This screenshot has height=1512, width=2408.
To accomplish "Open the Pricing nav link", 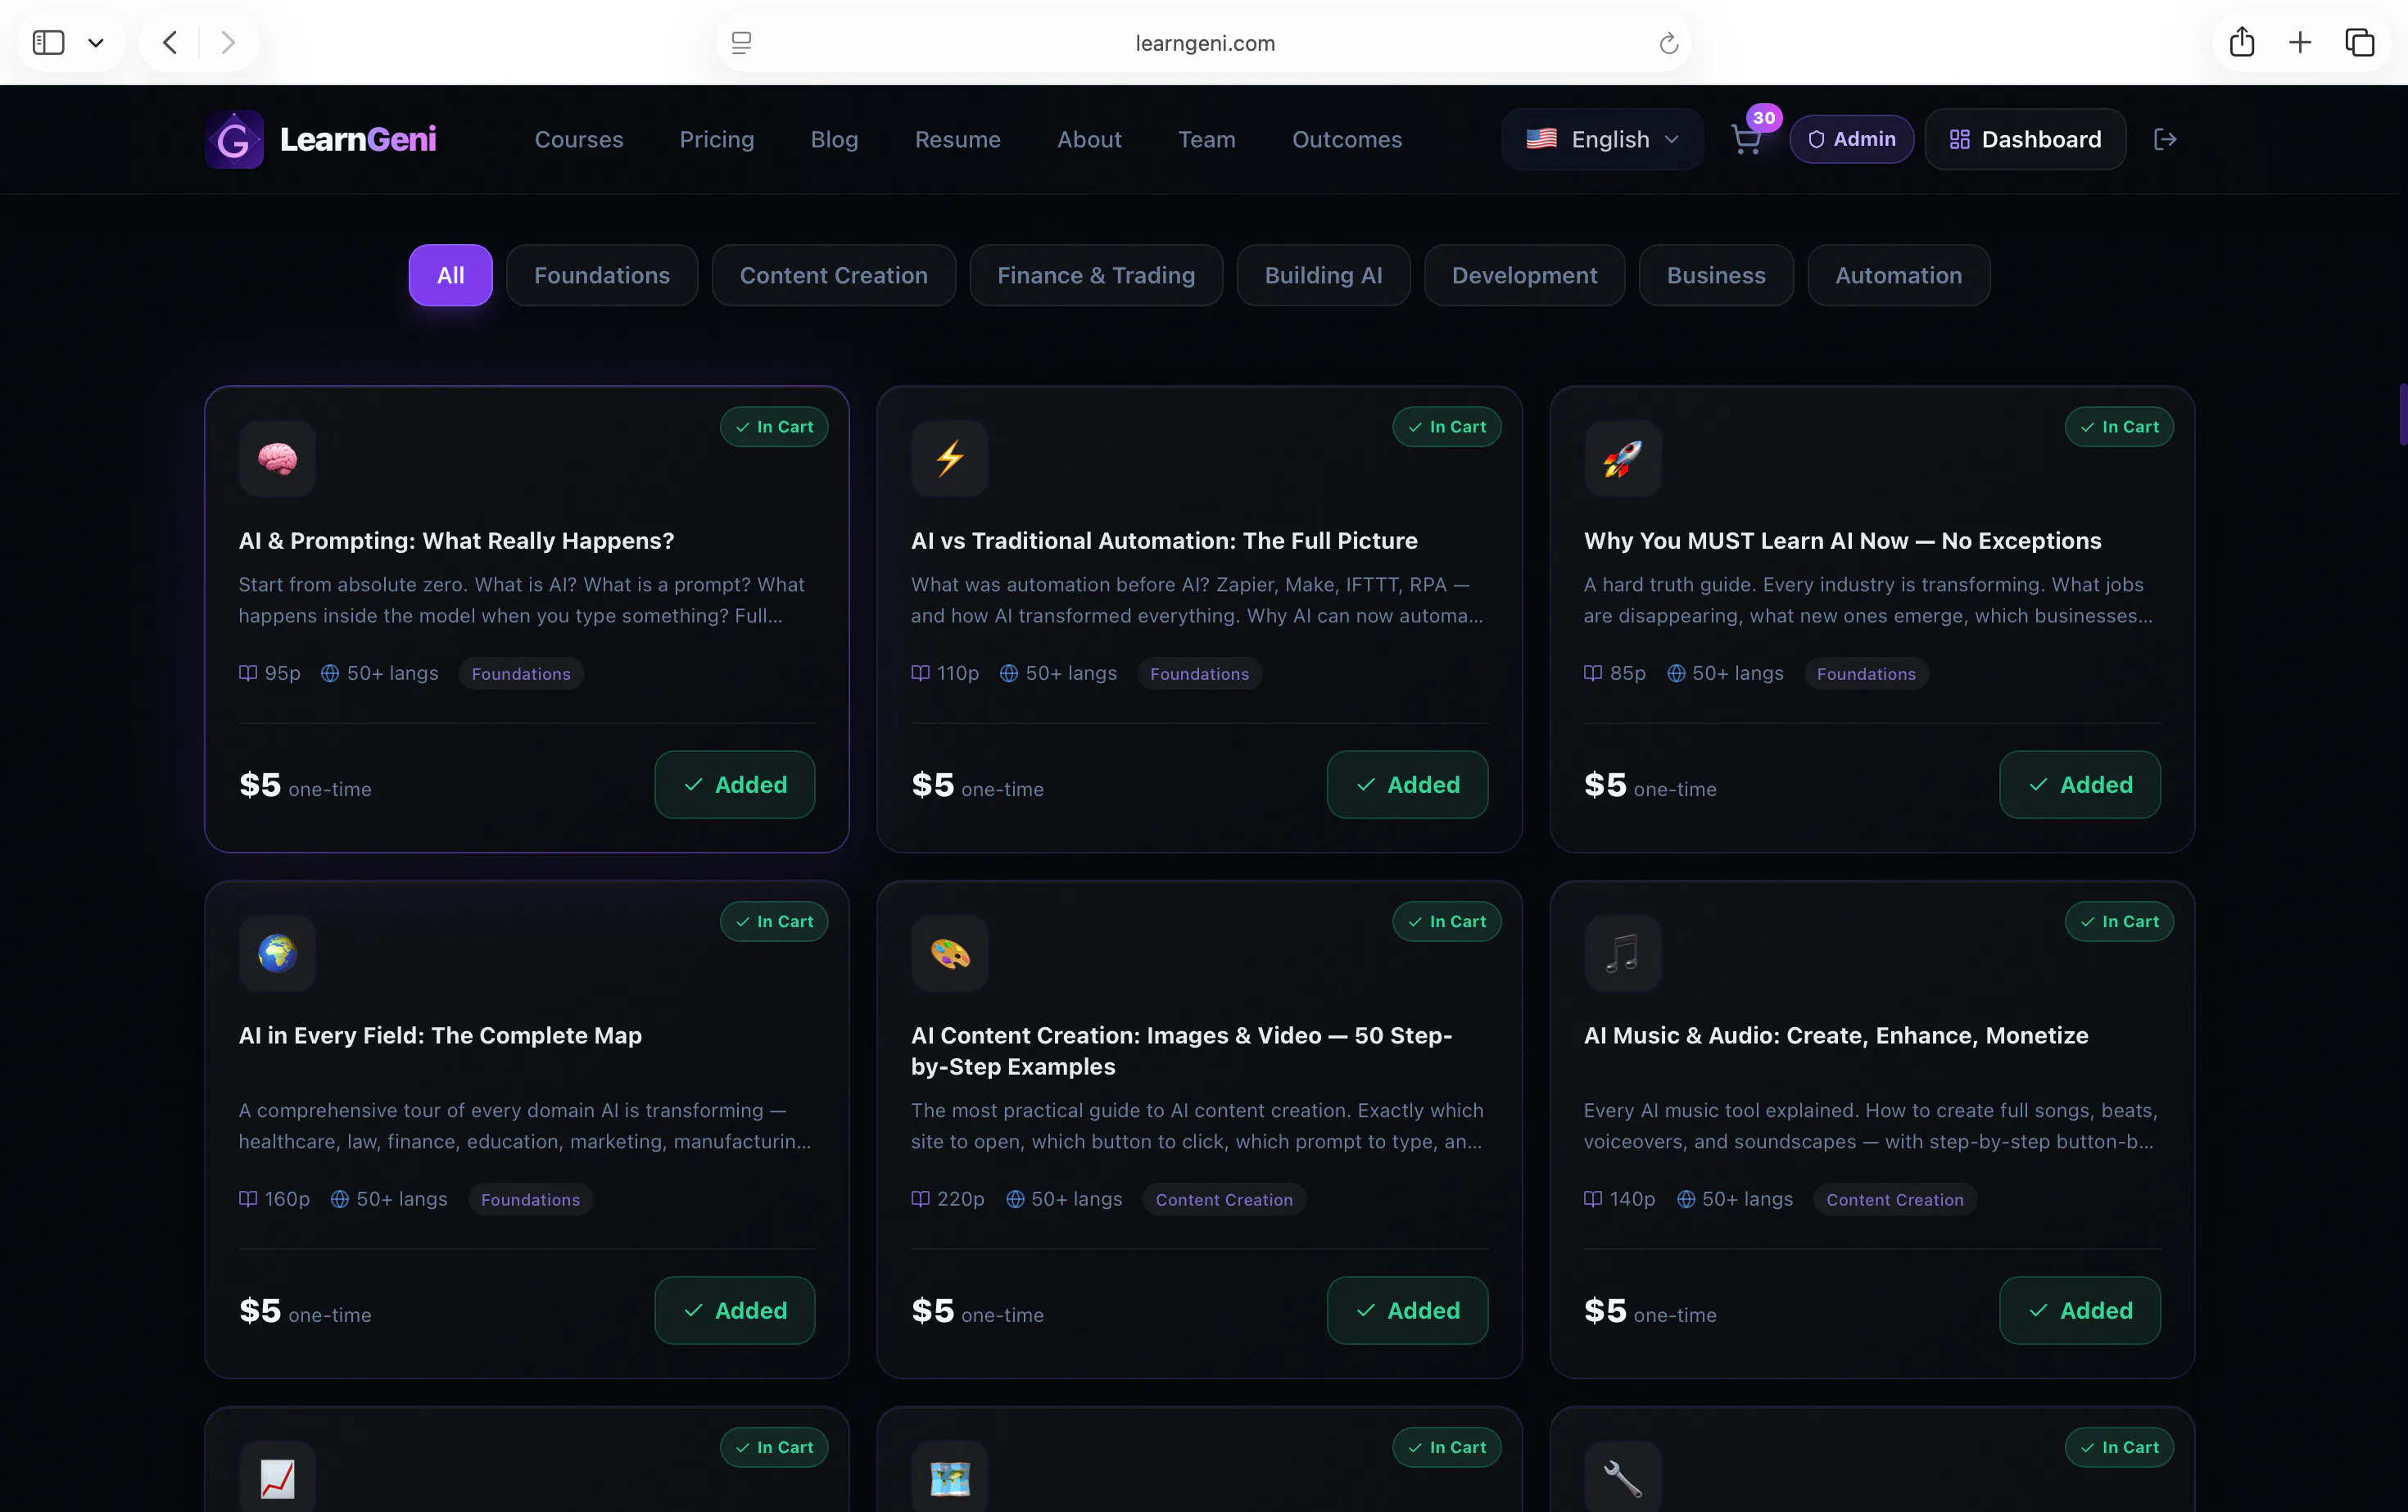I will pyautogui.click(x=717, y=139).
